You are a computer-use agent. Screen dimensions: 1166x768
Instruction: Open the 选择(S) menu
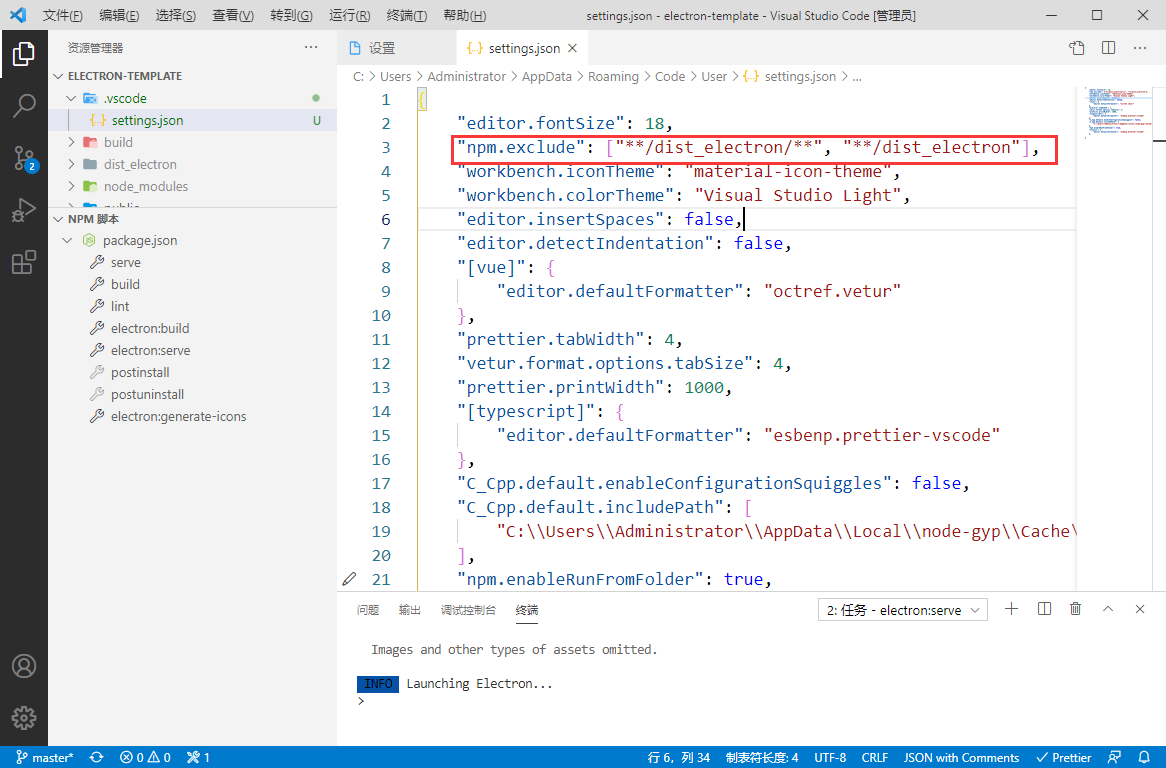coord(175,16)
